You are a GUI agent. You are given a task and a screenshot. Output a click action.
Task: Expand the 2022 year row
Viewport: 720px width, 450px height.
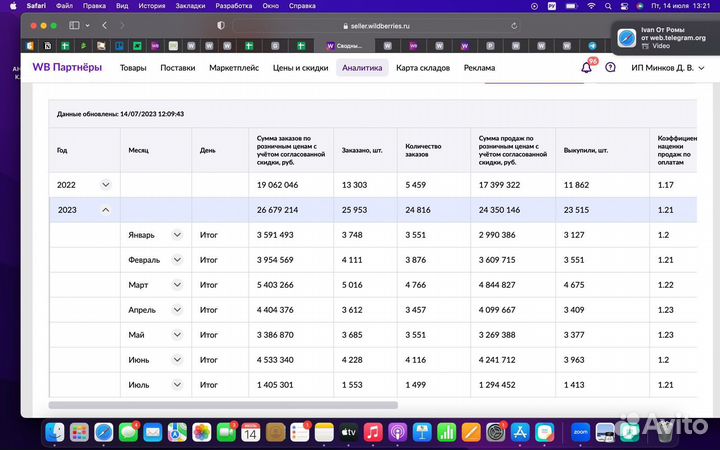[105, 185]
